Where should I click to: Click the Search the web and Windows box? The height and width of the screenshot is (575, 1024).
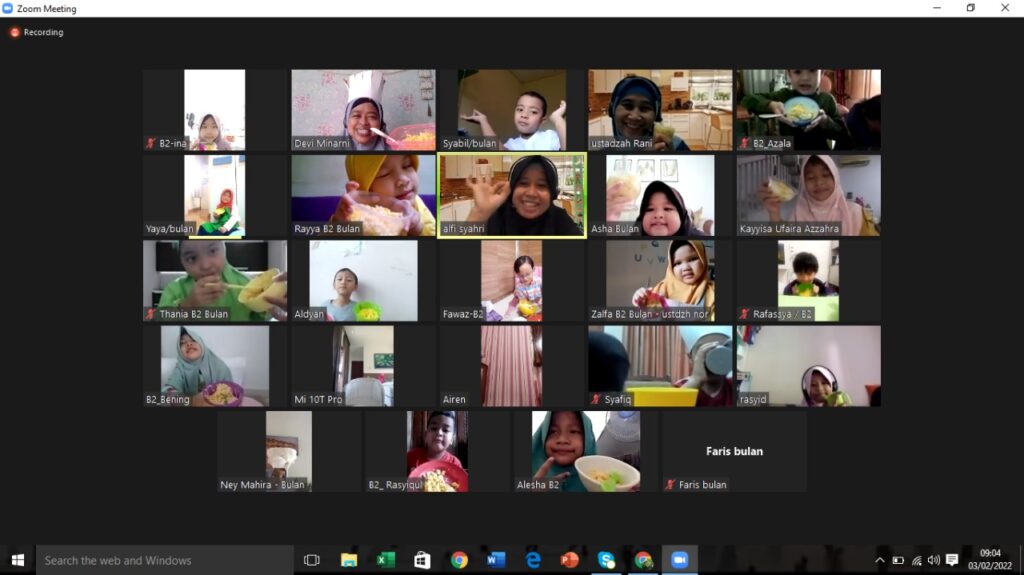click(x=165, y=560)
